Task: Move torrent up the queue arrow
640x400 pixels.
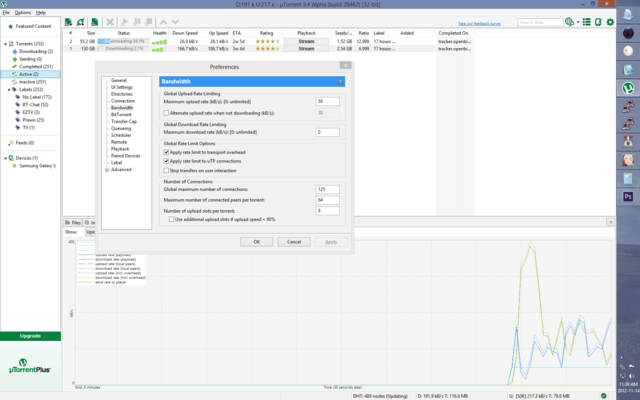Action: [163, 22]
